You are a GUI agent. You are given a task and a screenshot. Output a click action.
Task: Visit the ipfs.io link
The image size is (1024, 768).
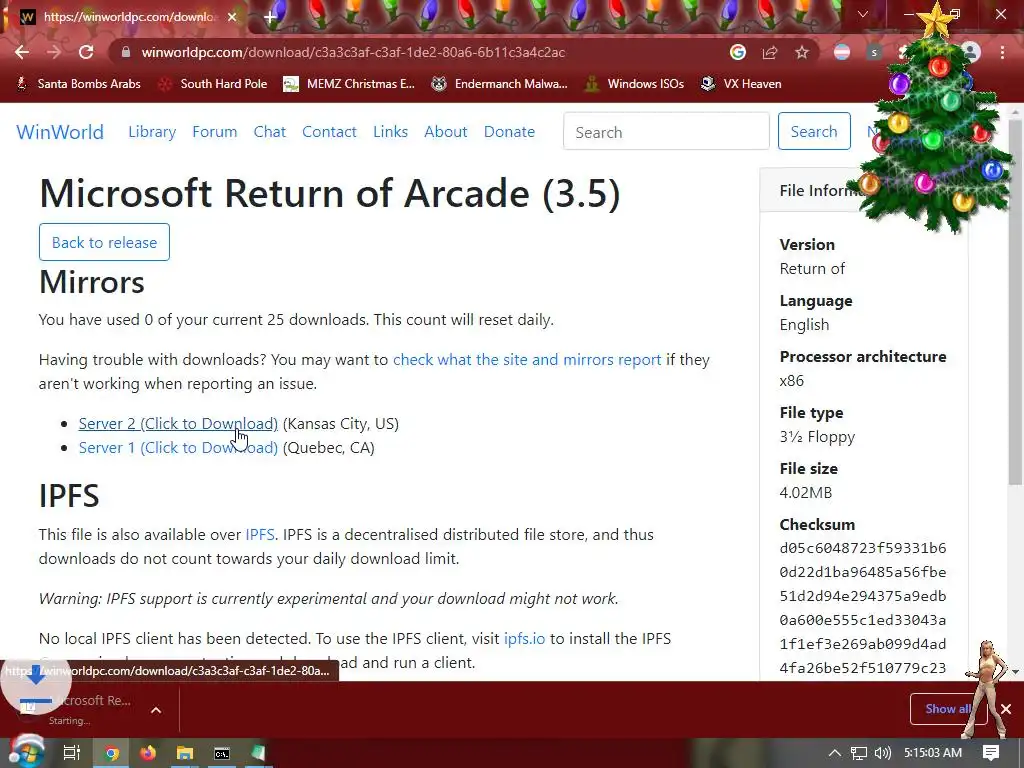524,639
